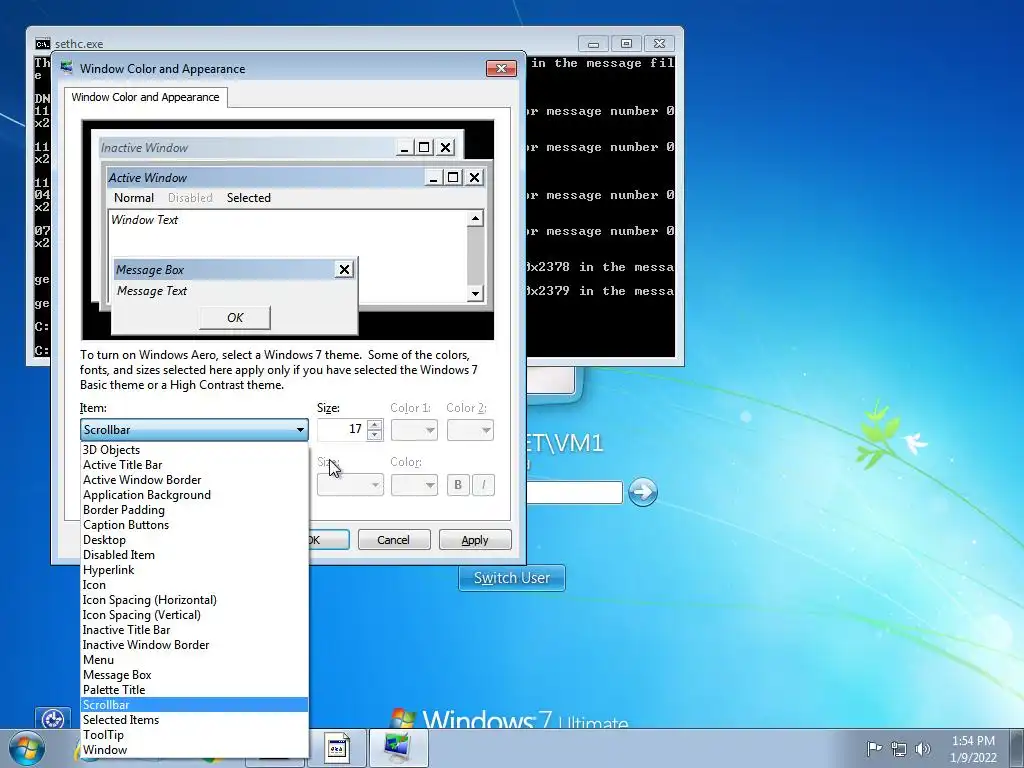The width and height of the screenshot is (1024, 768).
Task: Click Selected in the preview menu bar
Action: click(249, 198)
